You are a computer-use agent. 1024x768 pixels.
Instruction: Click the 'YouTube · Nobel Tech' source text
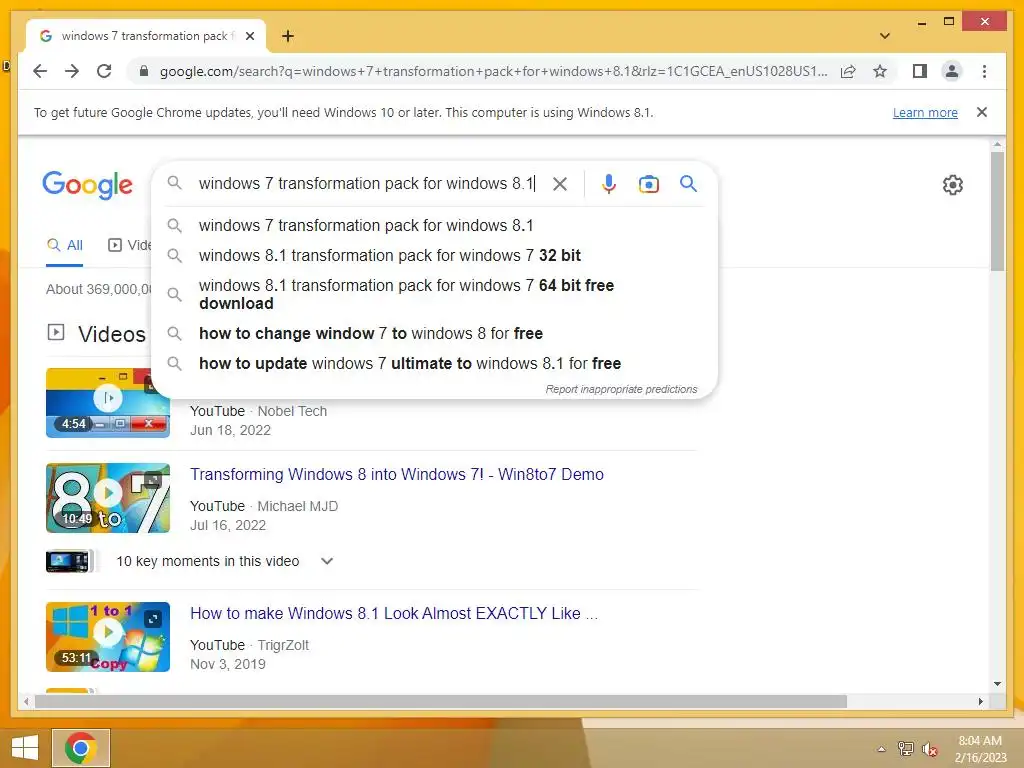[x=259, y=411]
